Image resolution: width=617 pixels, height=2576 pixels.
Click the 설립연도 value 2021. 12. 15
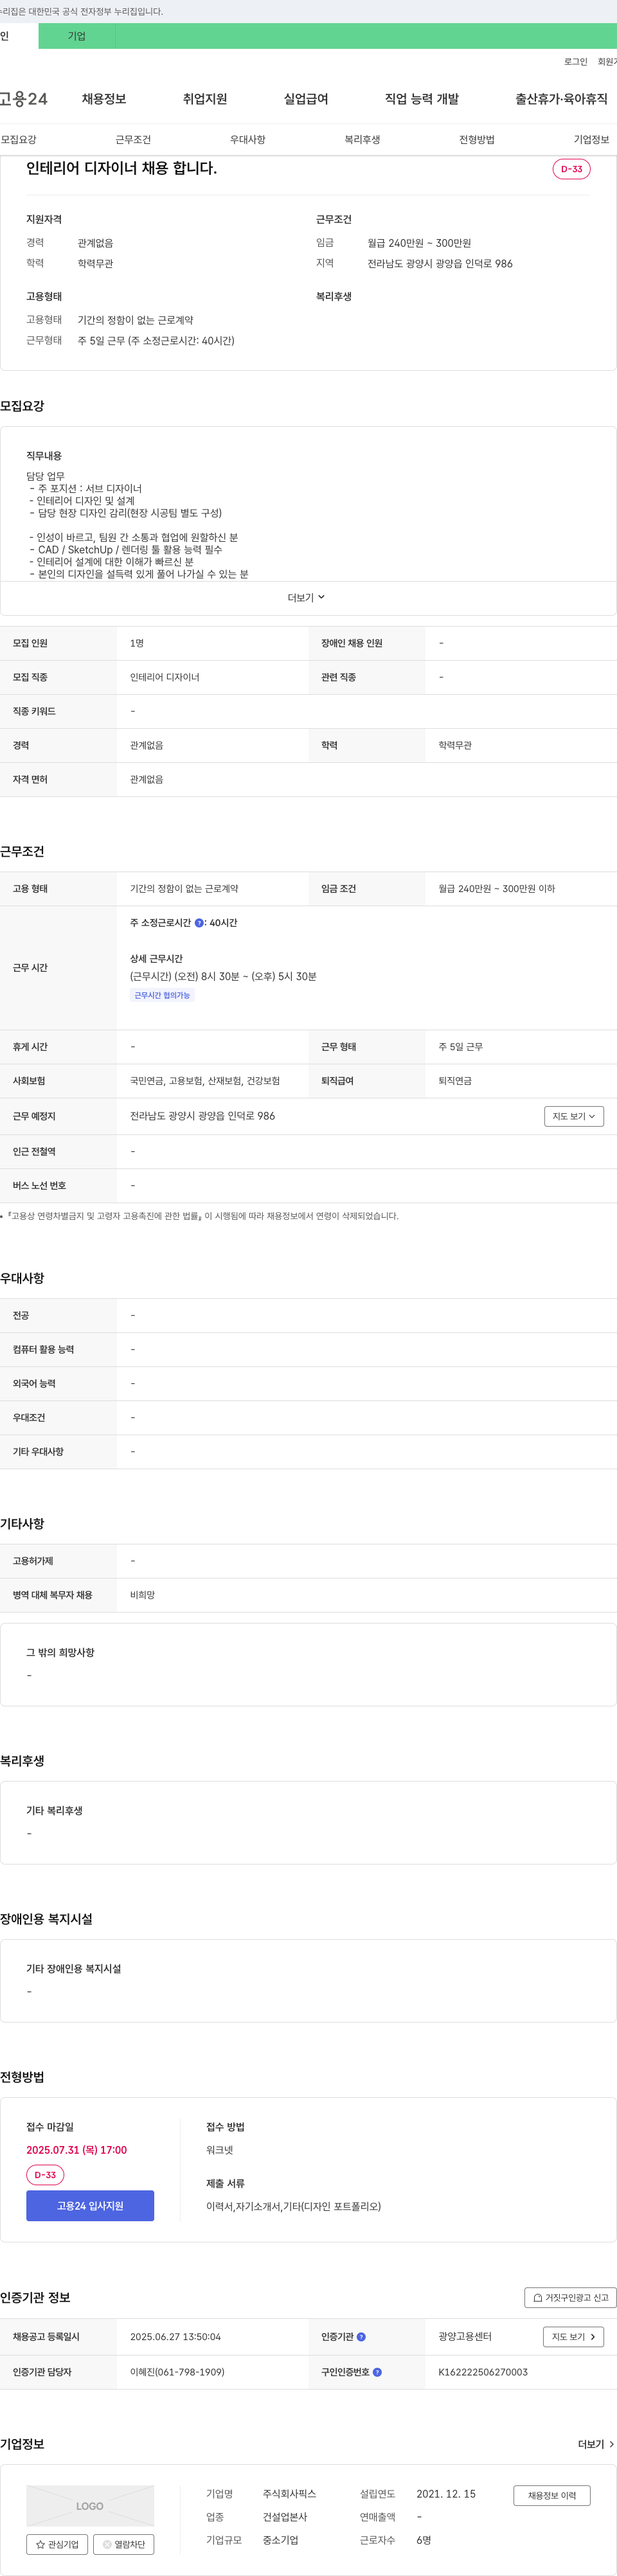pyautogui.click(x=446, y=2494)
